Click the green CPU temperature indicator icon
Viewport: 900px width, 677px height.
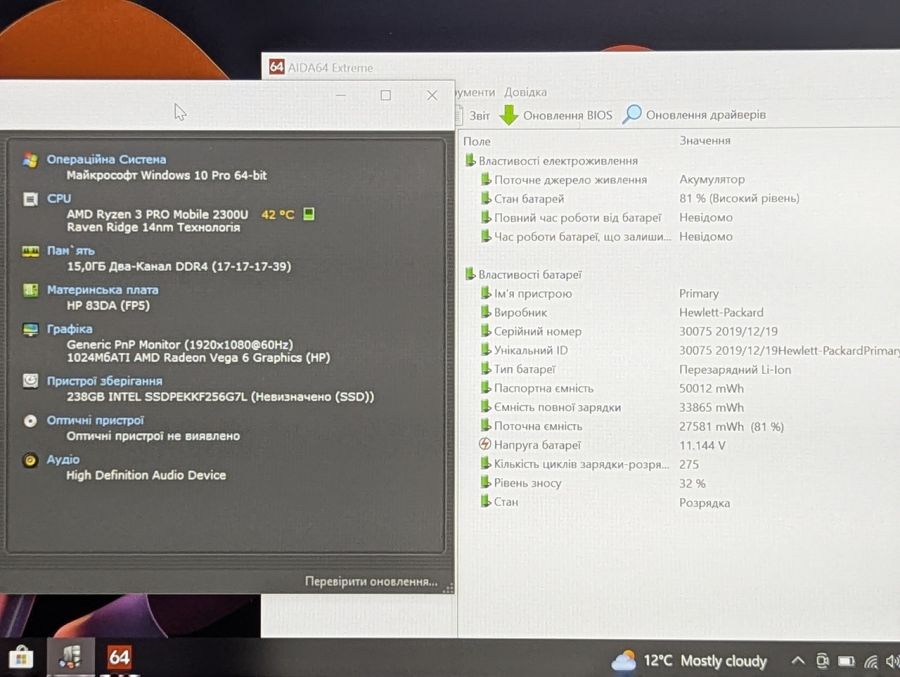(309, 214)
